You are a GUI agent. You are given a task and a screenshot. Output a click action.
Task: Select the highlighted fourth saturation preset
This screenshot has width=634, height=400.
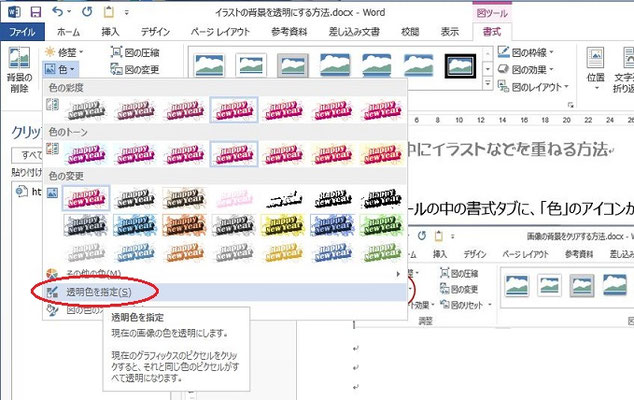[234, 110]
